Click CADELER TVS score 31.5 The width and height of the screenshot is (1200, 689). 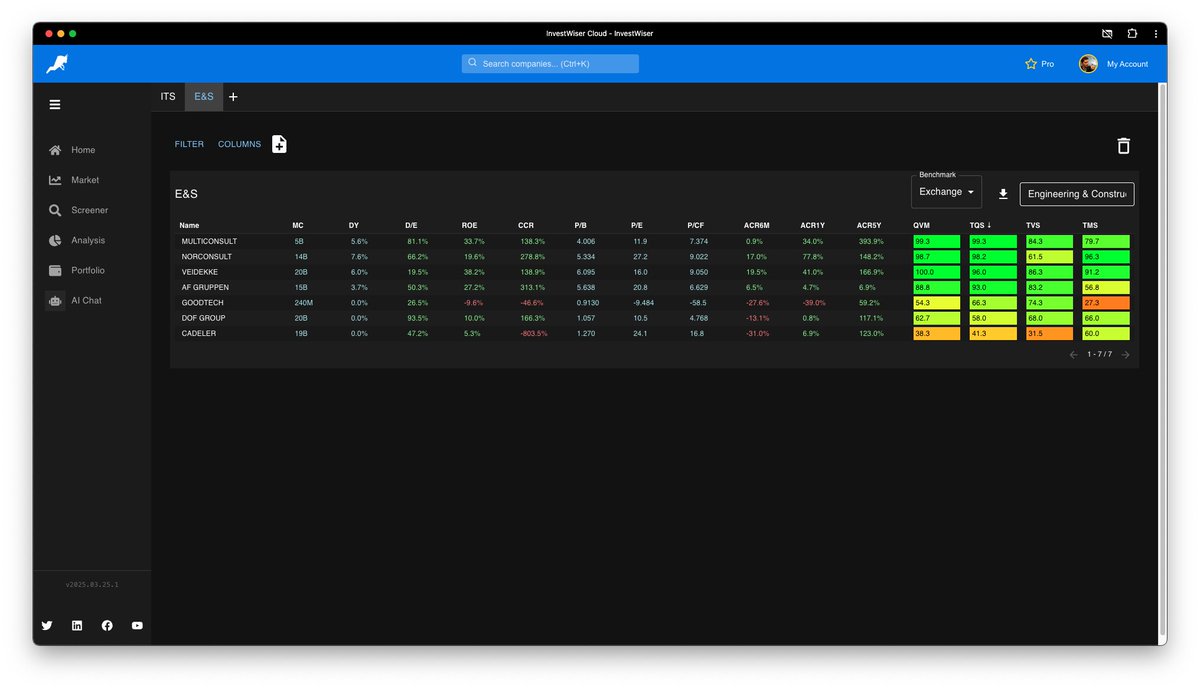[1049, 333]
